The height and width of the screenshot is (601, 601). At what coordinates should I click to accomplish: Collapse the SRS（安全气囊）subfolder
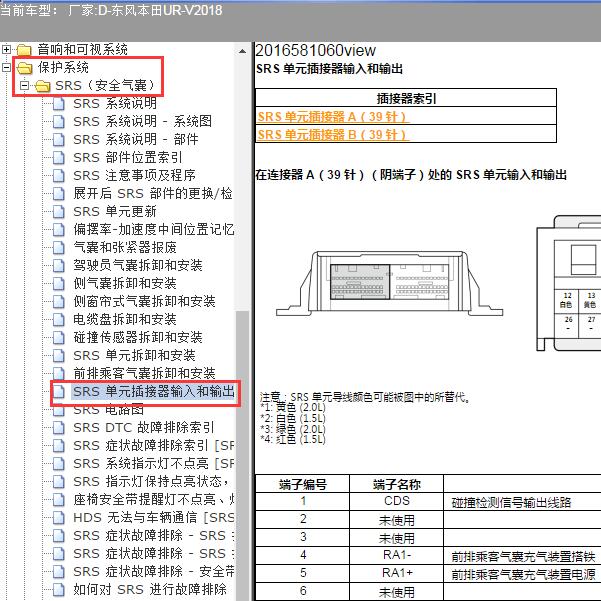click(25, 85)
